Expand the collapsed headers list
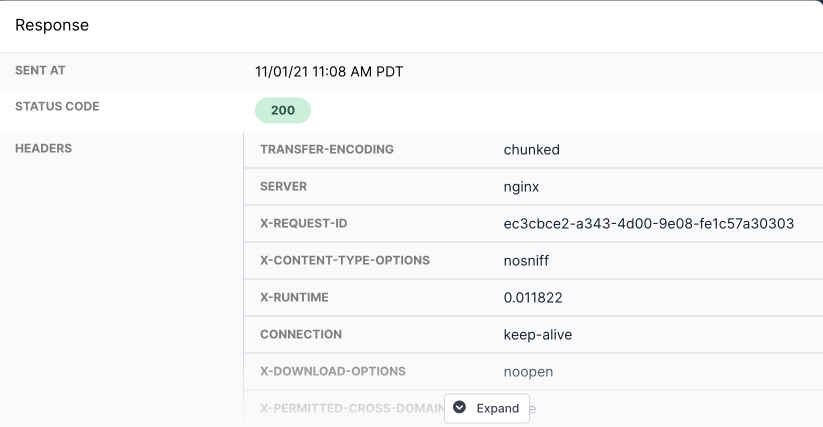 pyautogui.click(x=487, y=408)
